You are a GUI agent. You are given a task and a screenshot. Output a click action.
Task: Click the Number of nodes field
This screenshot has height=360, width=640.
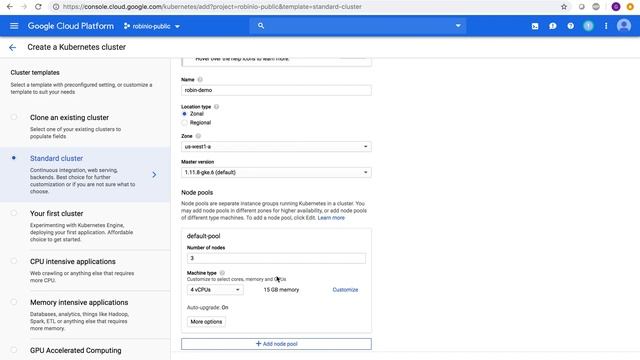pos(276,258)
